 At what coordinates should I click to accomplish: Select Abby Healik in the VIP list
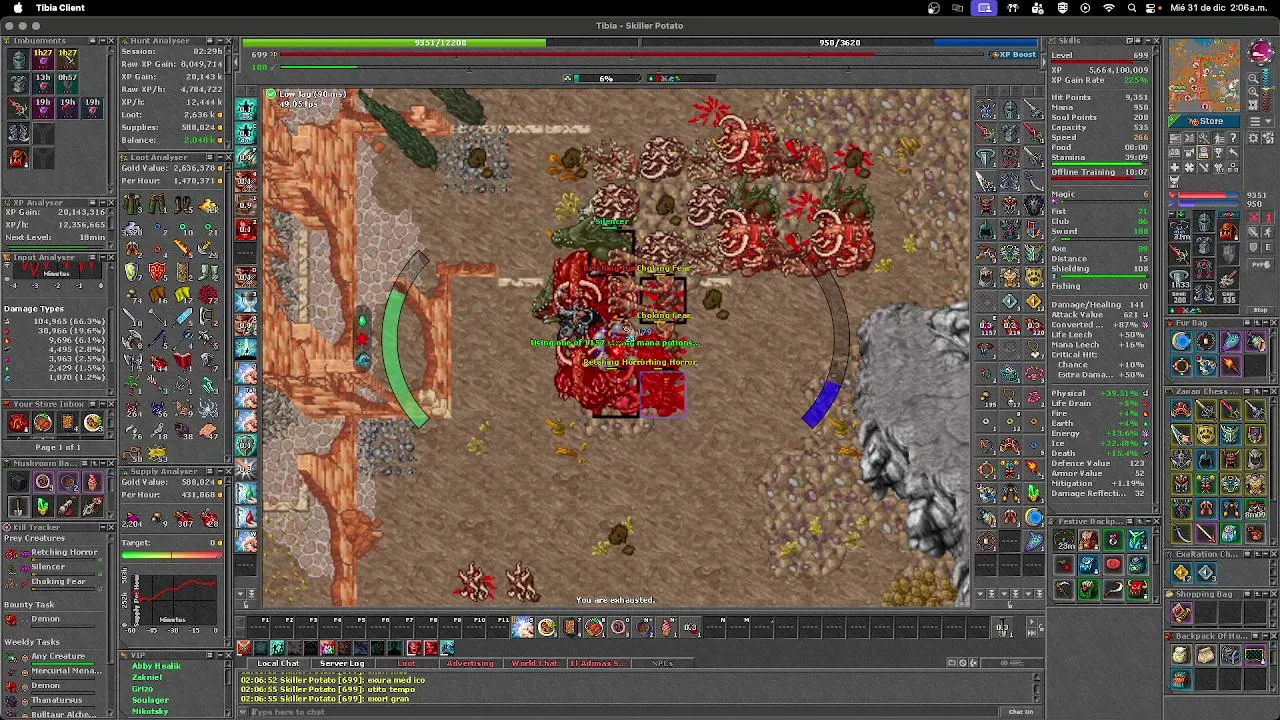coord(156,667)
